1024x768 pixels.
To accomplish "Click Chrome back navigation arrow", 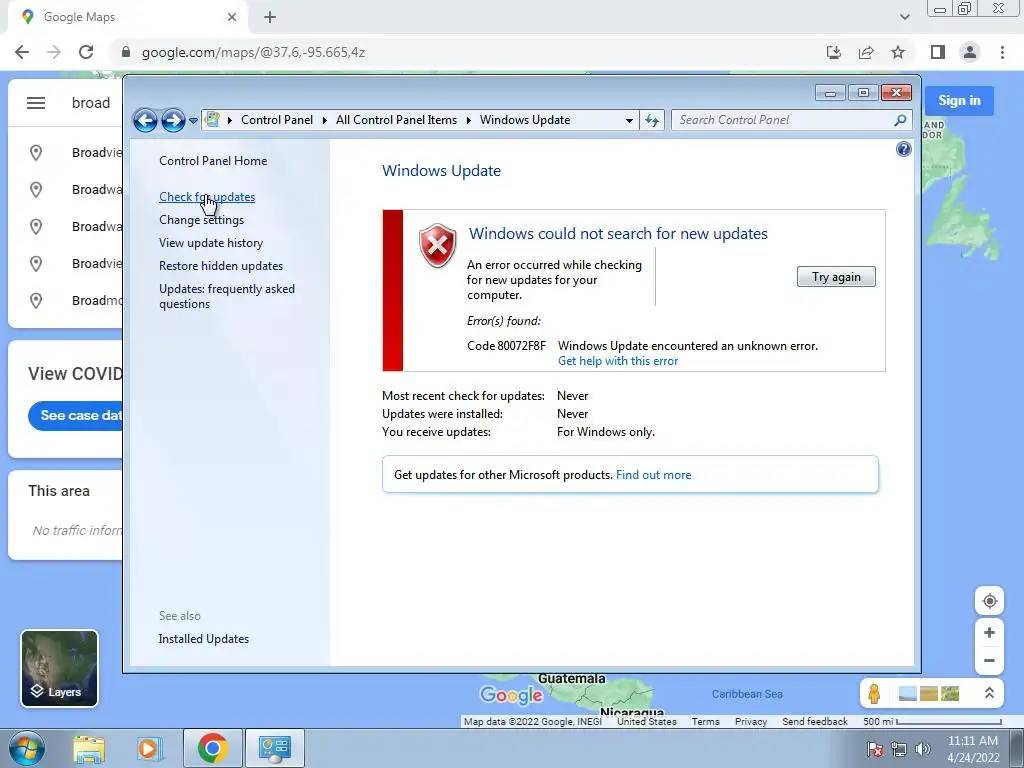I will (x=22, y=52).
